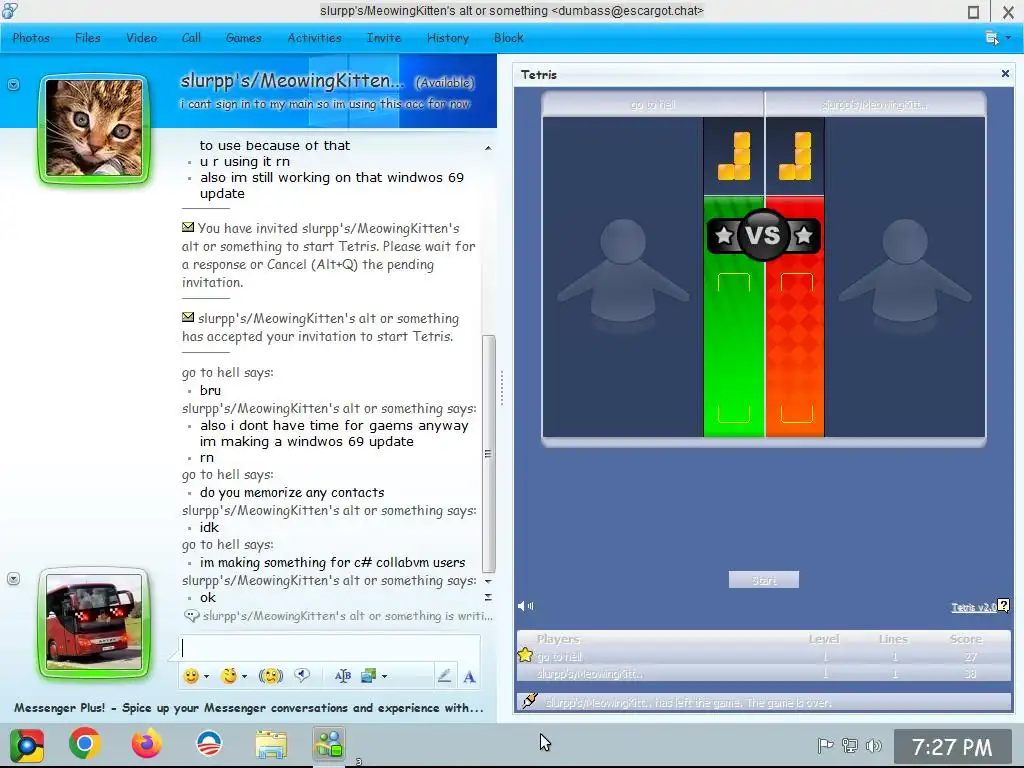Open the first taskbar Chrome-style icon
The image size is (1024, 768).
point(27,744)
